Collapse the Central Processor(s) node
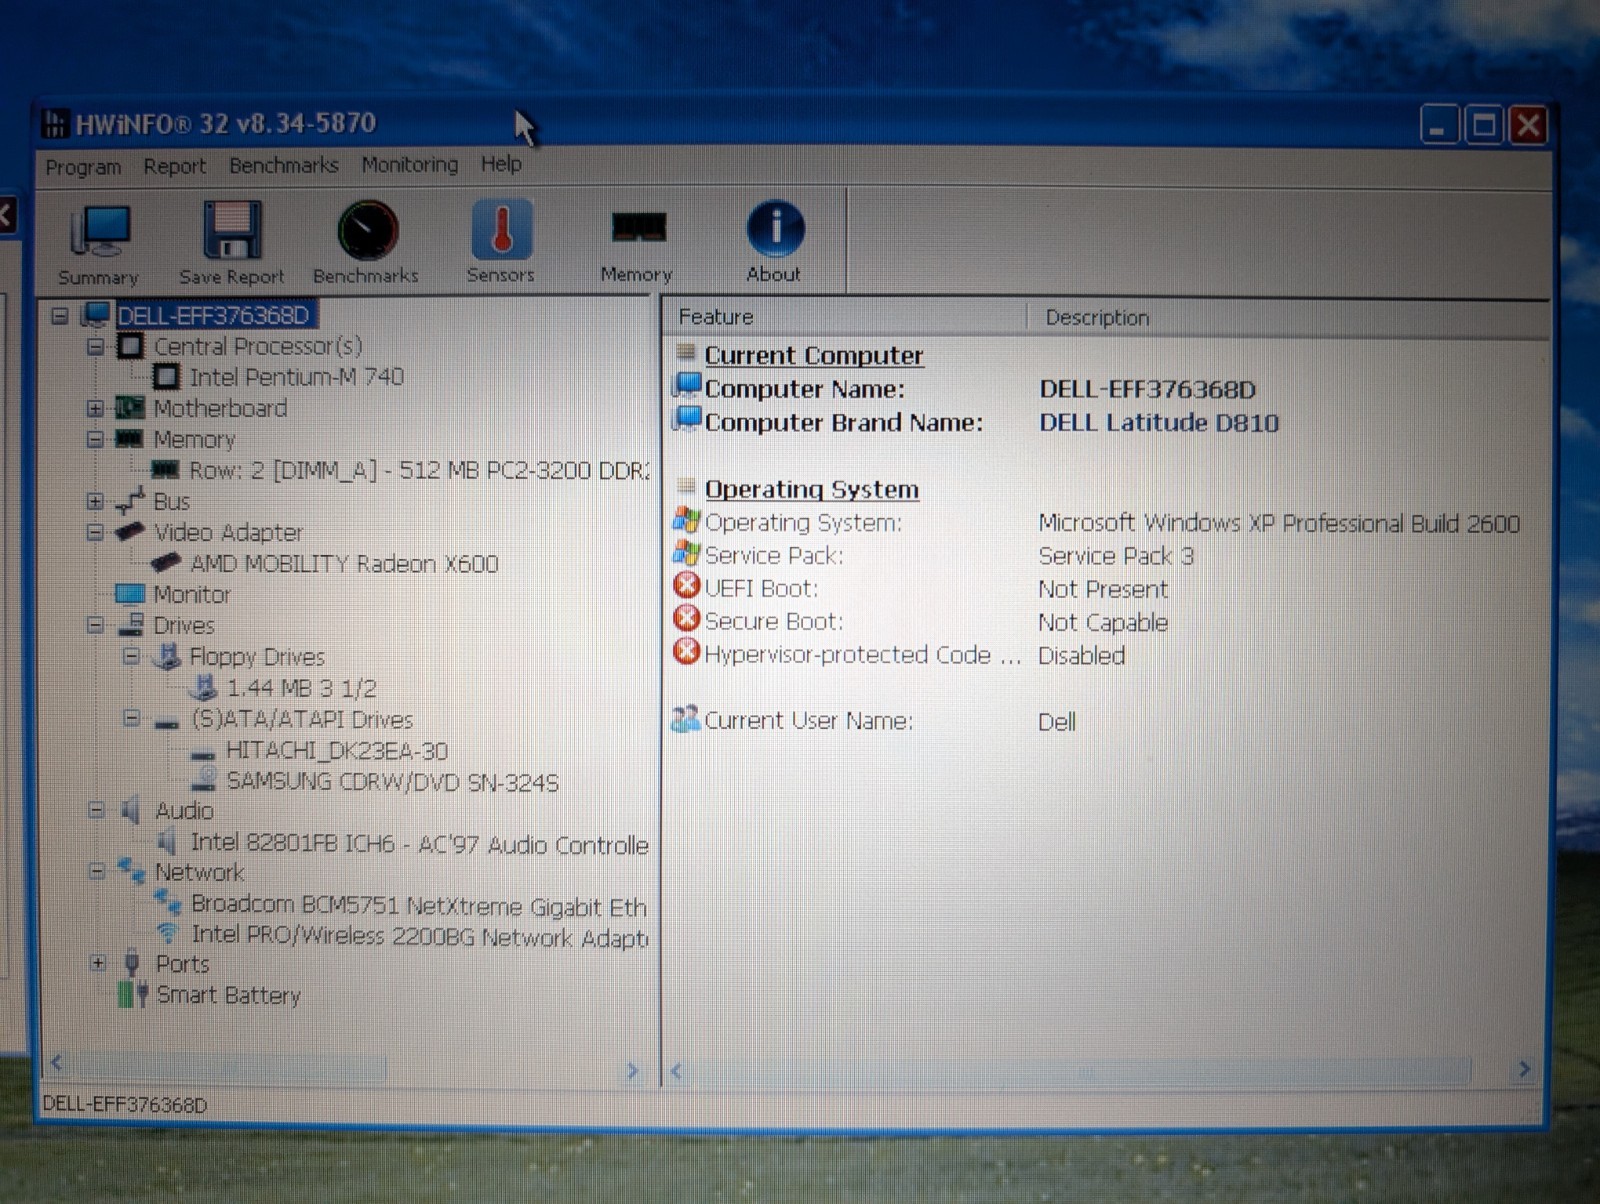The height and width of the screenshot is (1204, 1600). [x=95, y=347]
